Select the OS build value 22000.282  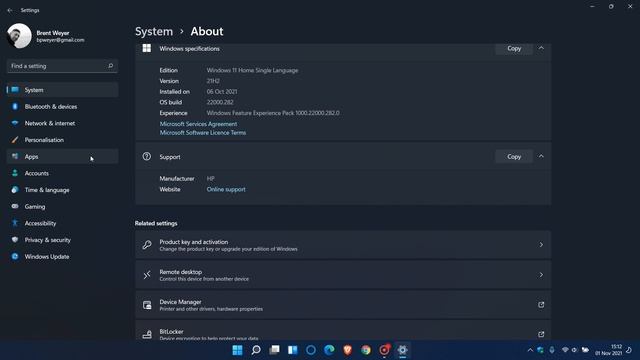220,102
